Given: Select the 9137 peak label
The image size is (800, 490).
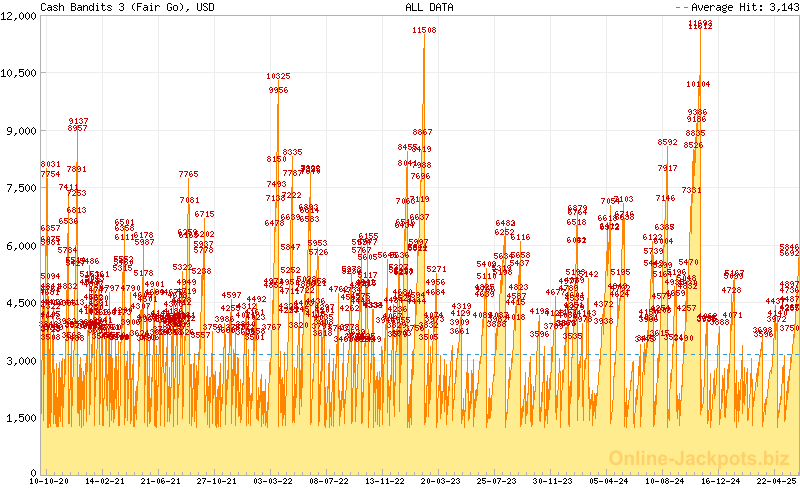Looking at the screenshot, I should pos(78,121).
